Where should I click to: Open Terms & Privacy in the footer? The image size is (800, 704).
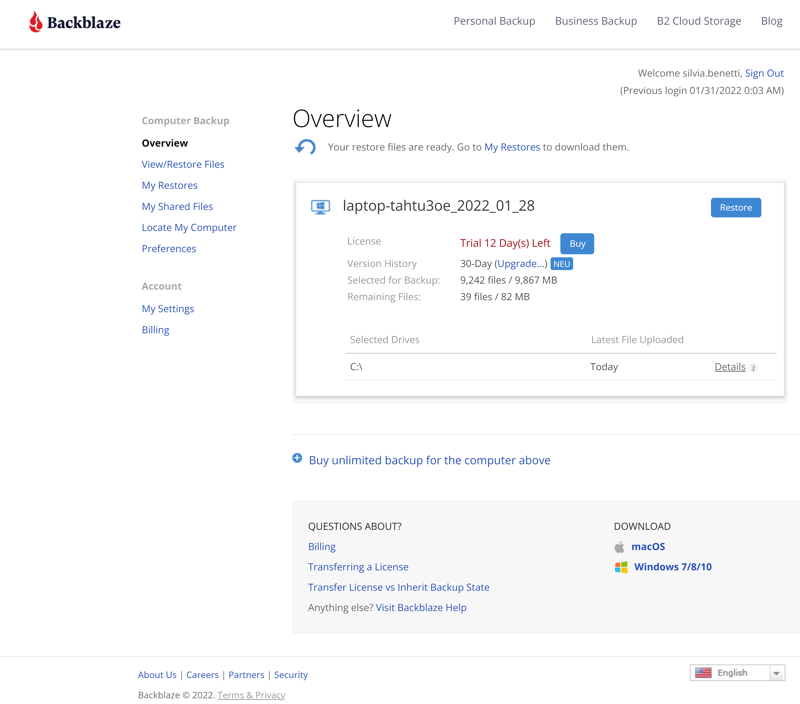(x=251, y=695)
